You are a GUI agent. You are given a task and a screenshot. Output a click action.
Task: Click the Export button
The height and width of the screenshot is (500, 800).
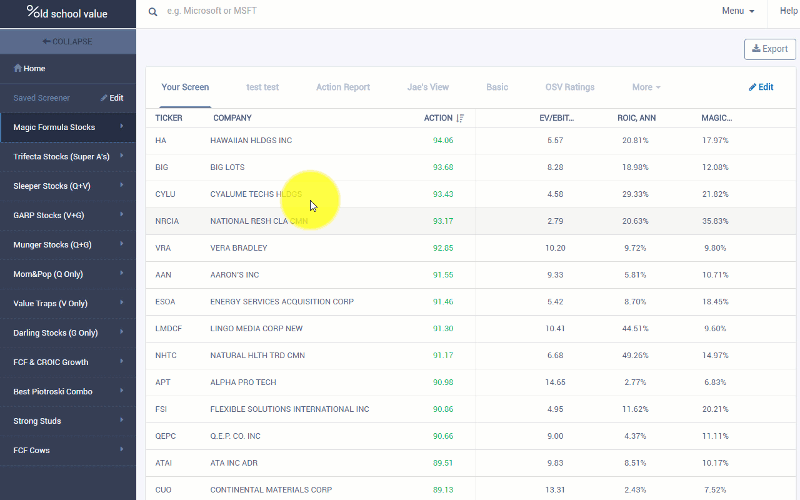pyautogui.click(x=769, y=49)
